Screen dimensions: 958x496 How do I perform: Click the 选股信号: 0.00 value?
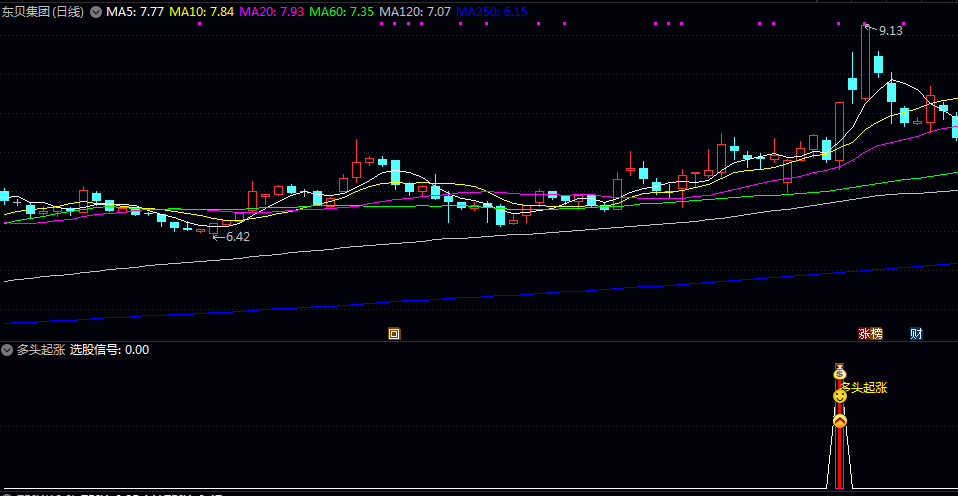[109, 350]
